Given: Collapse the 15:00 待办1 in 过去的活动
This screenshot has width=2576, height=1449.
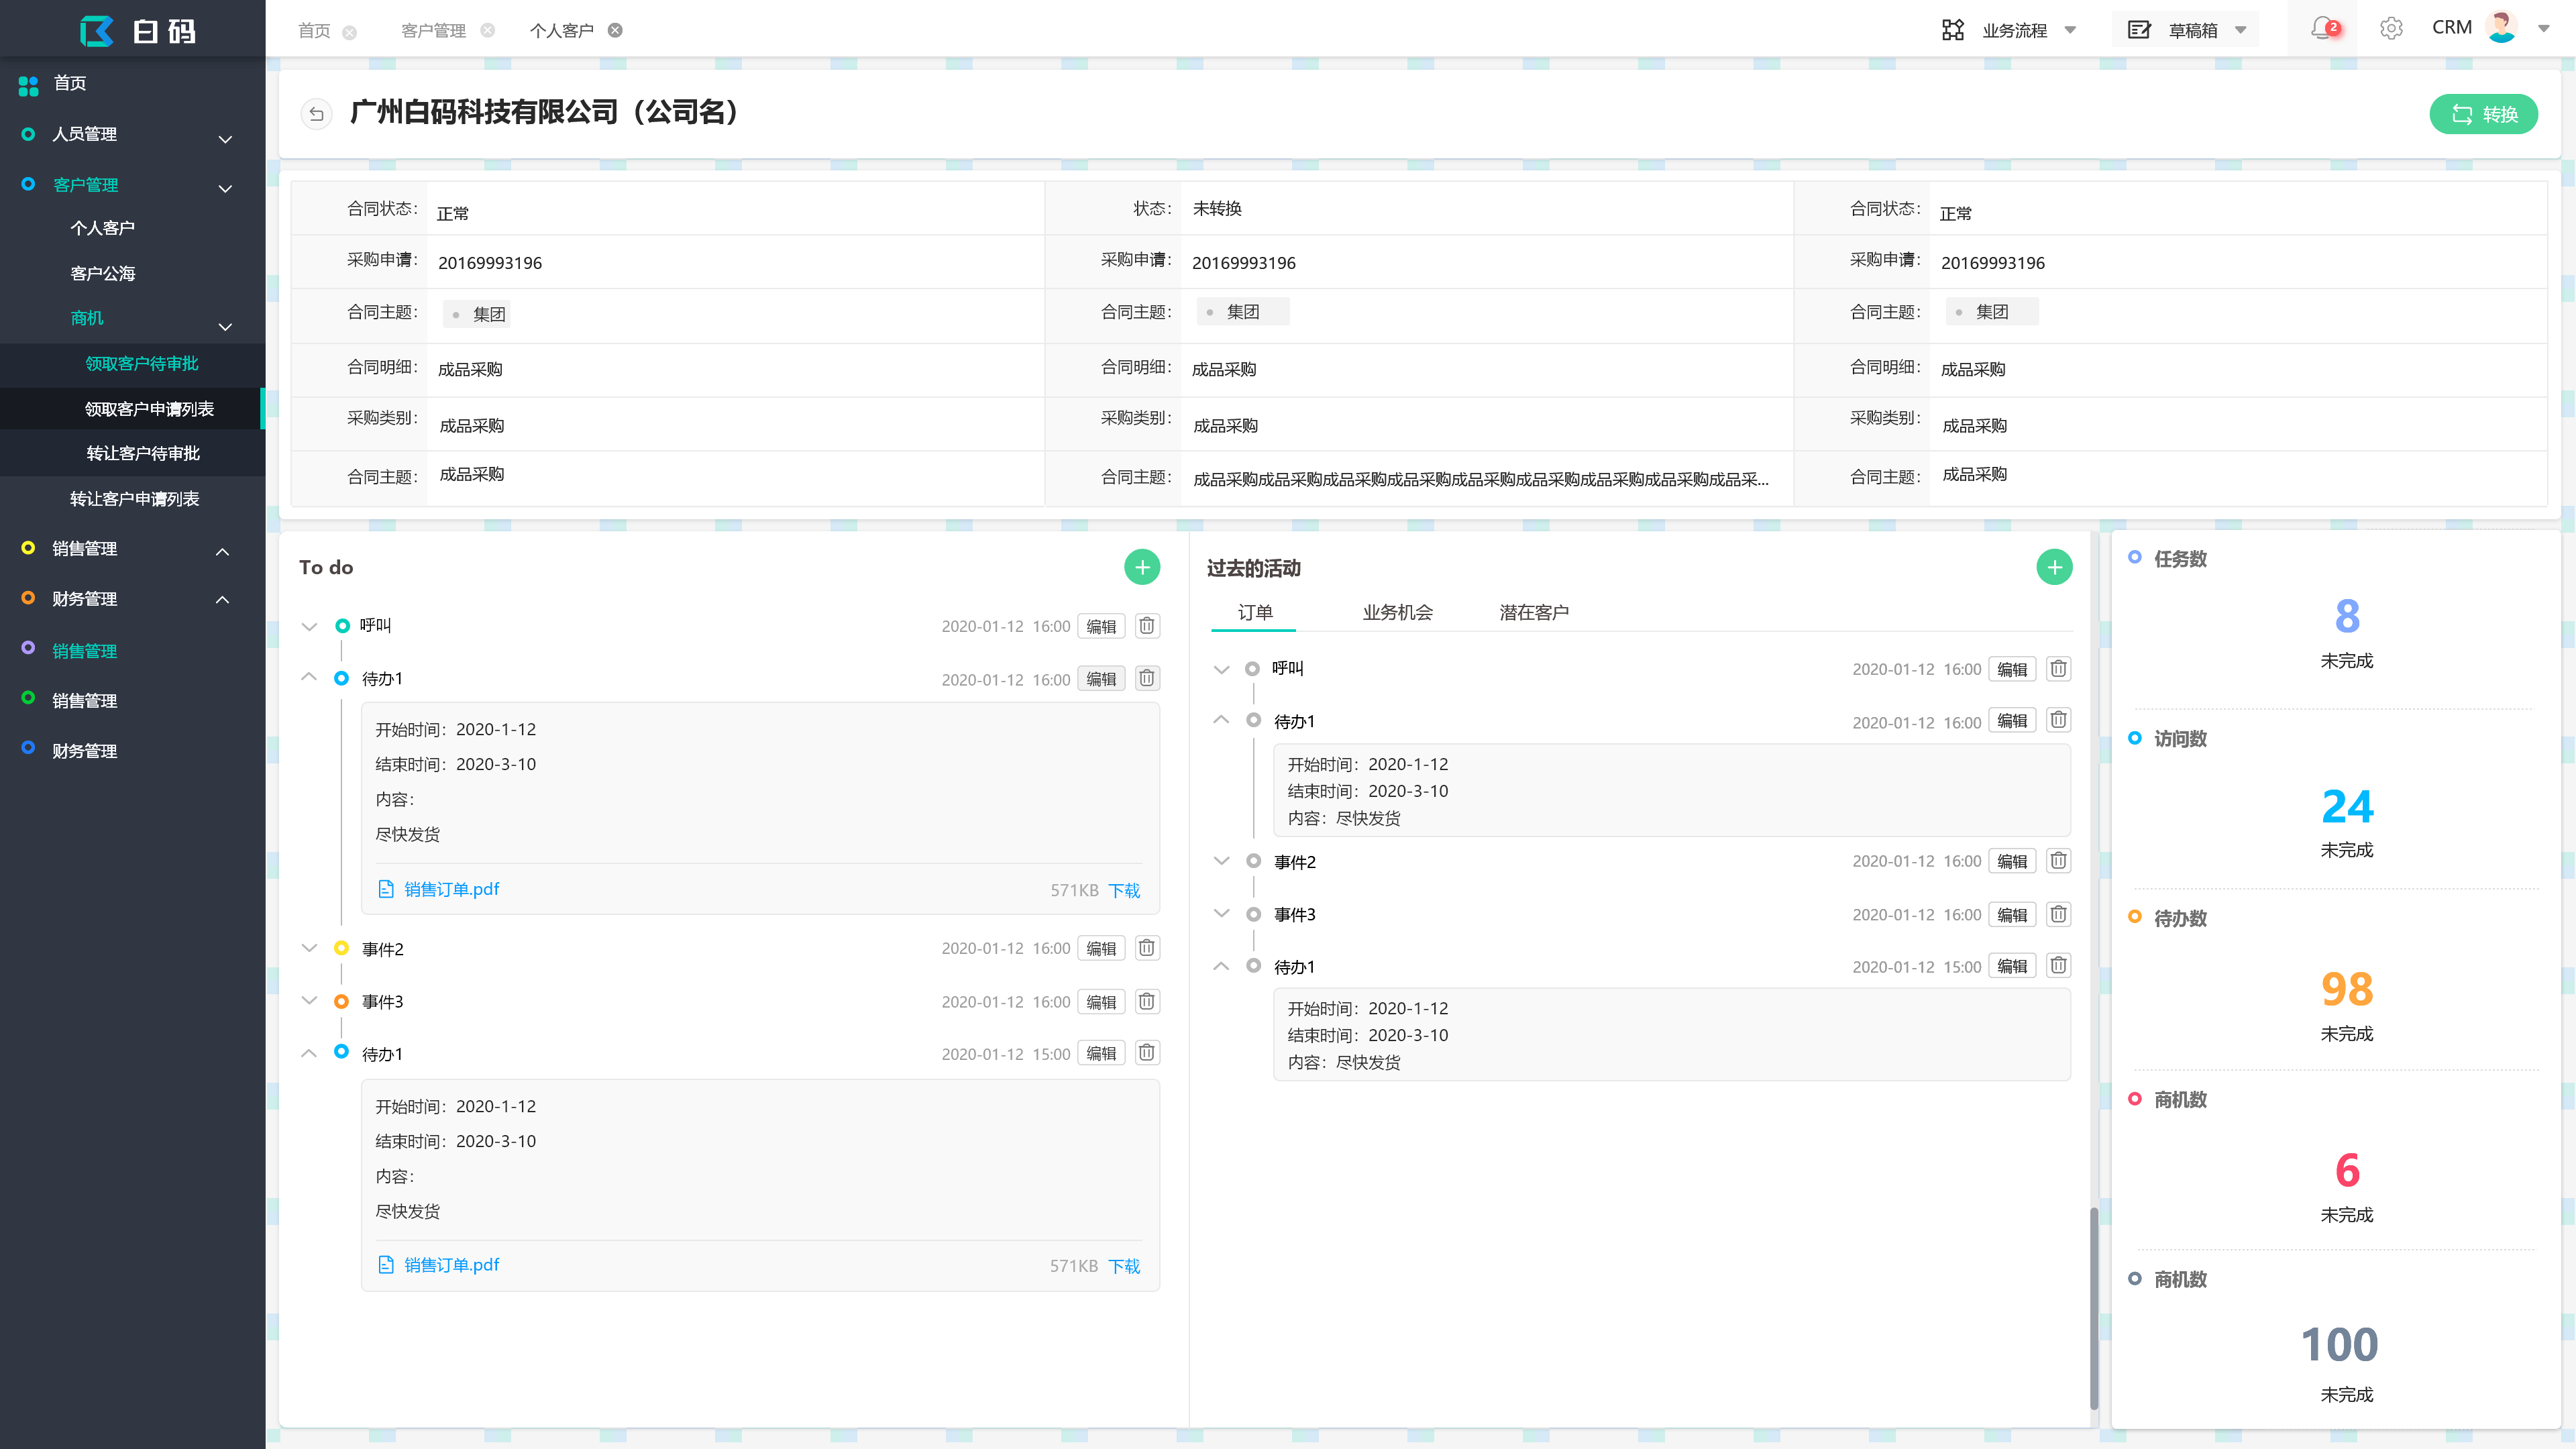Looking at the screenshot, I should pyautogui.click(x=1221, y=965).
